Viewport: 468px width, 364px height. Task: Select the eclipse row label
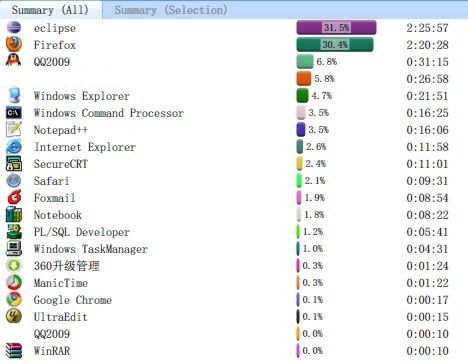tap(55, 28)
